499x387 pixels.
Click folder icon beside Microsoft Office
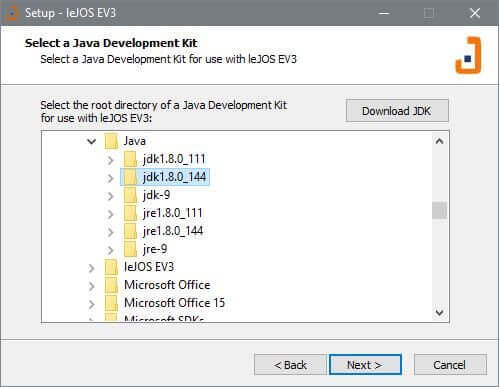pos(111,285)
